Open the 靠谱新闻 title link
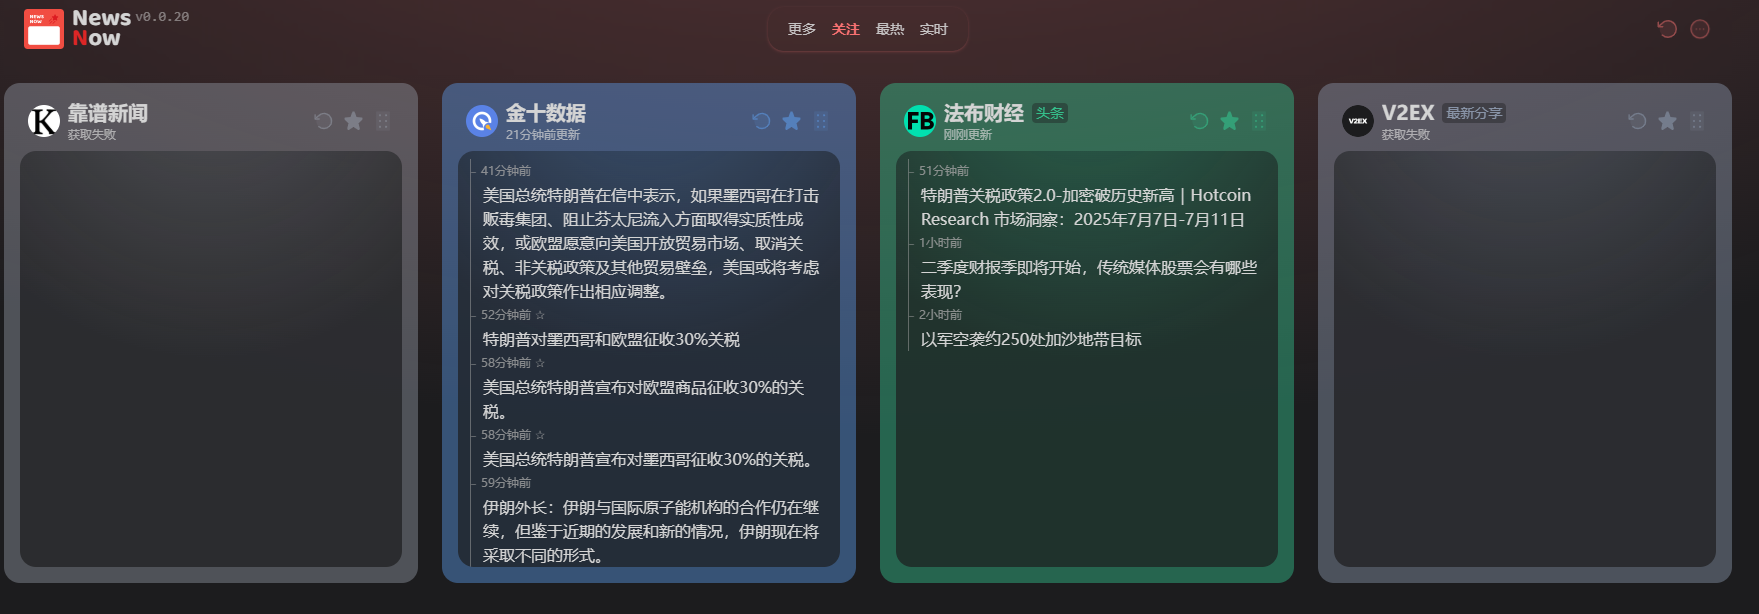This screenshot has height=614, width=1759. tap(108, 113)
